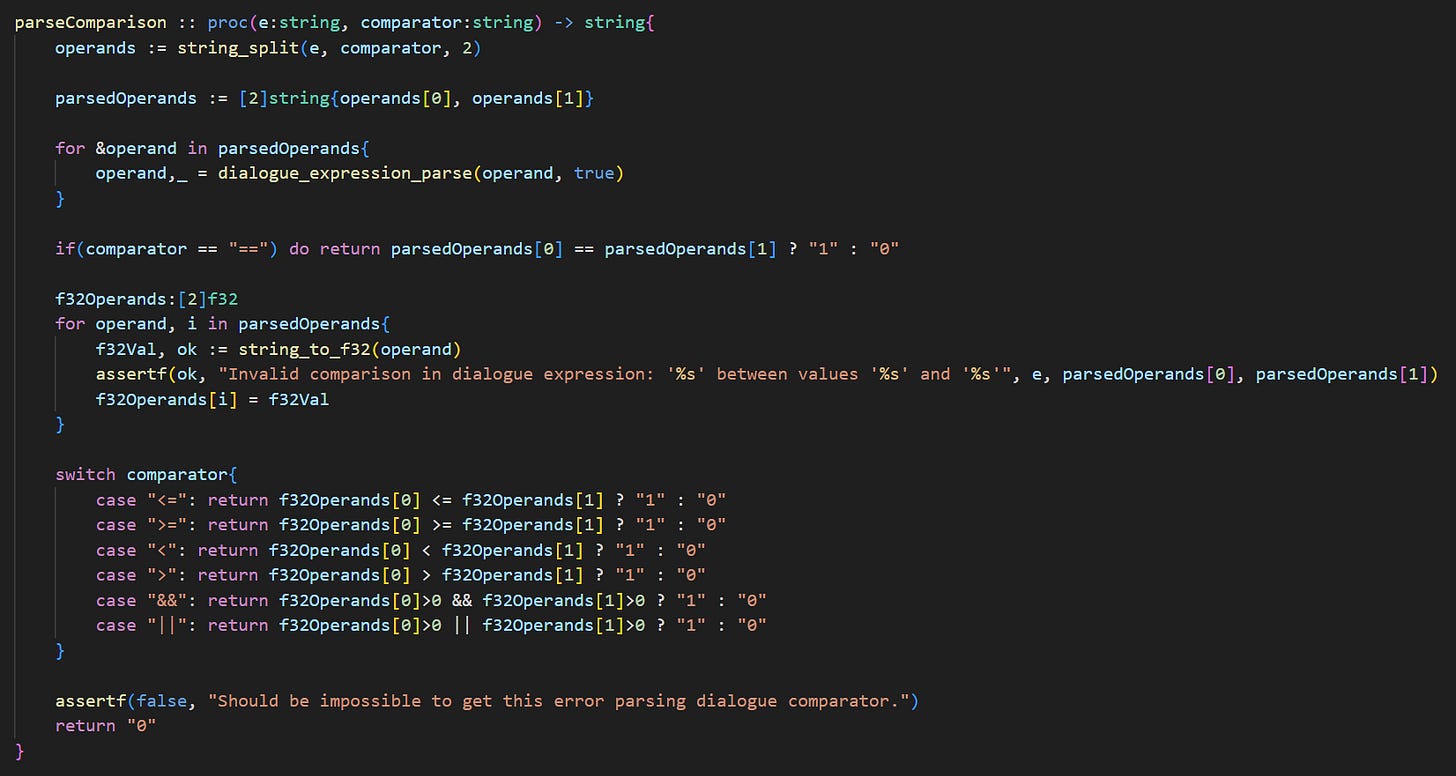Click the final return "0" statement

(x=105, y=725)
